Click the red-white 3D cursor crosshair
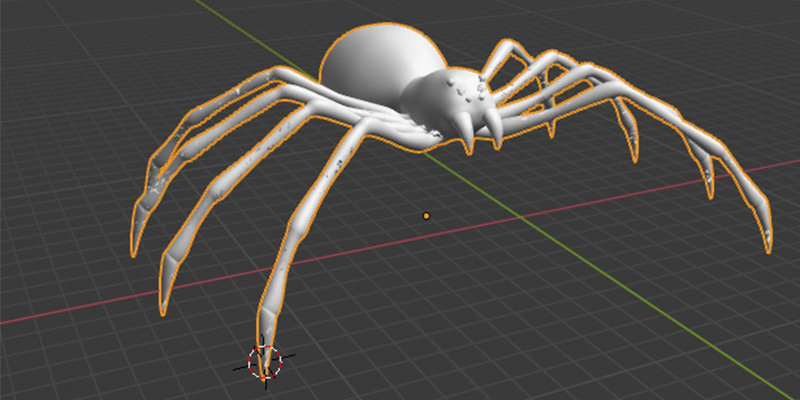This screenshot has height=400, width=800. pos(264,362)
